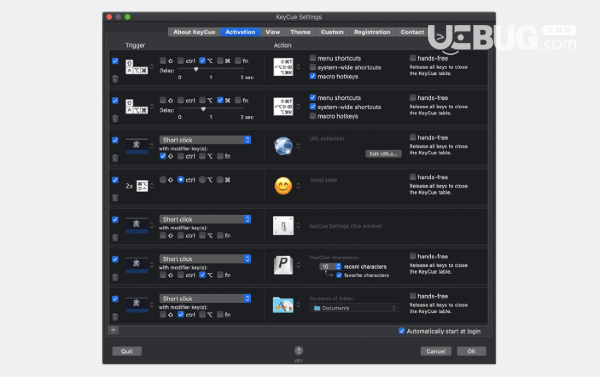This screenshot has width=600, height=377.
Task: Uncheck macro hotkeys in first row
Action: pos(313,76)
